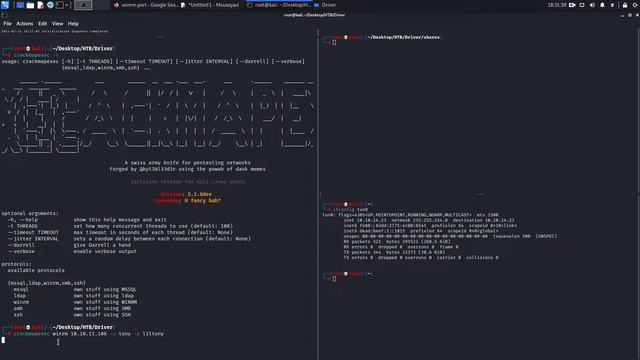Viewport: 640px width, 360px height.
Task: Click the screen recorder tray icon
Action: click(x=572, y=5)
